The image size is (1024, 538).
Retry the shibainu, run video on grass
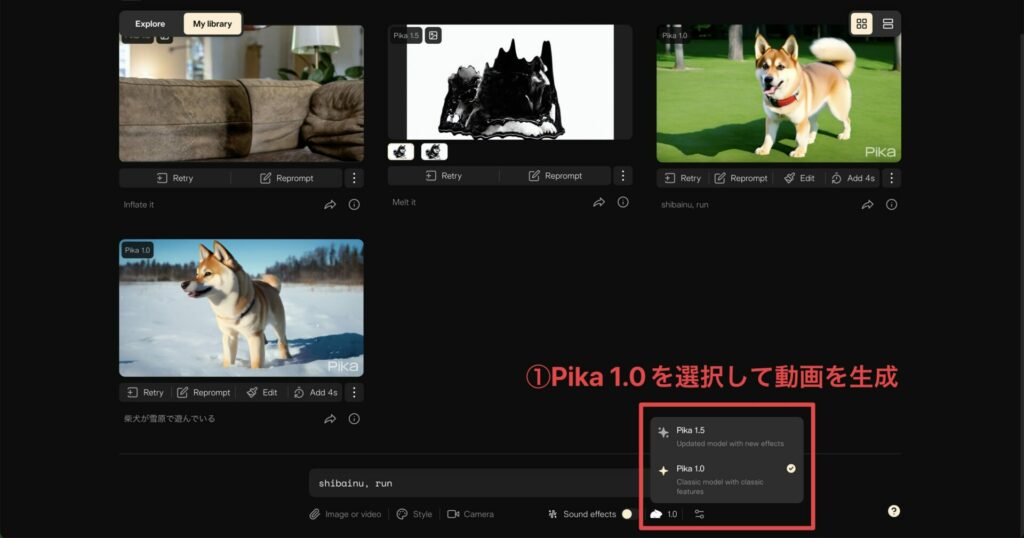682,178
